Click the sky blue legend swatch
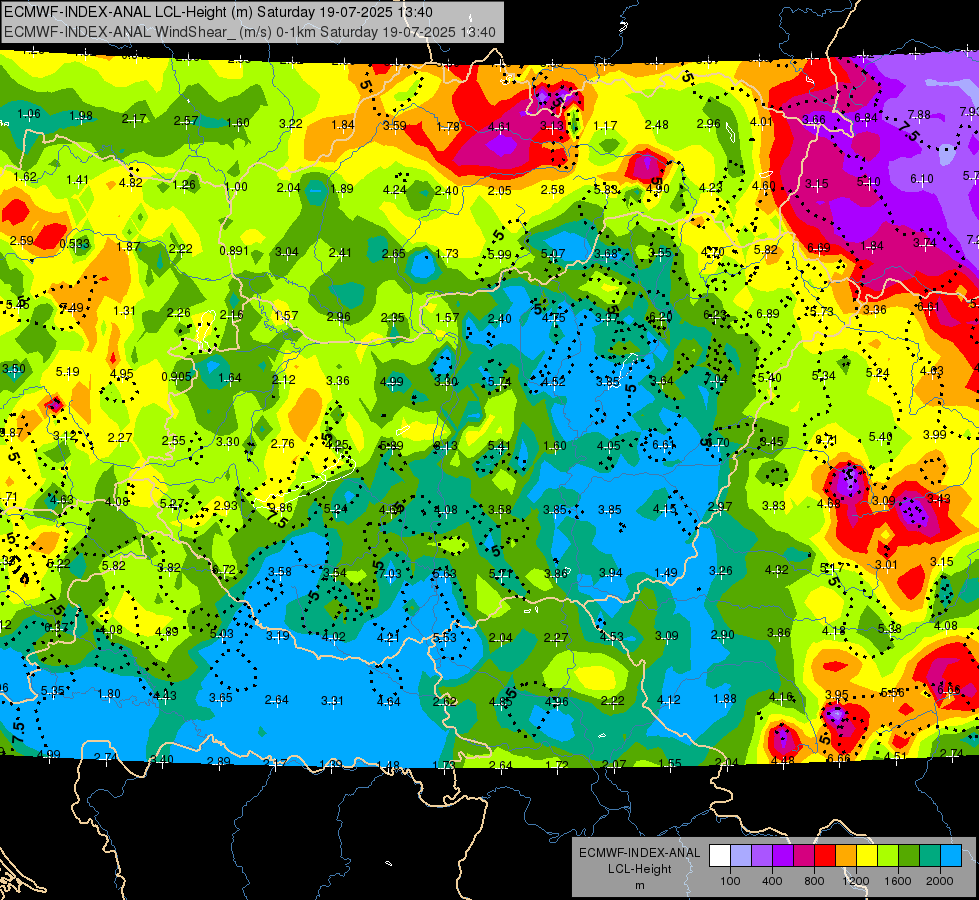The width and height of the screenshot is (979, 900). click(x=951, y=855)
